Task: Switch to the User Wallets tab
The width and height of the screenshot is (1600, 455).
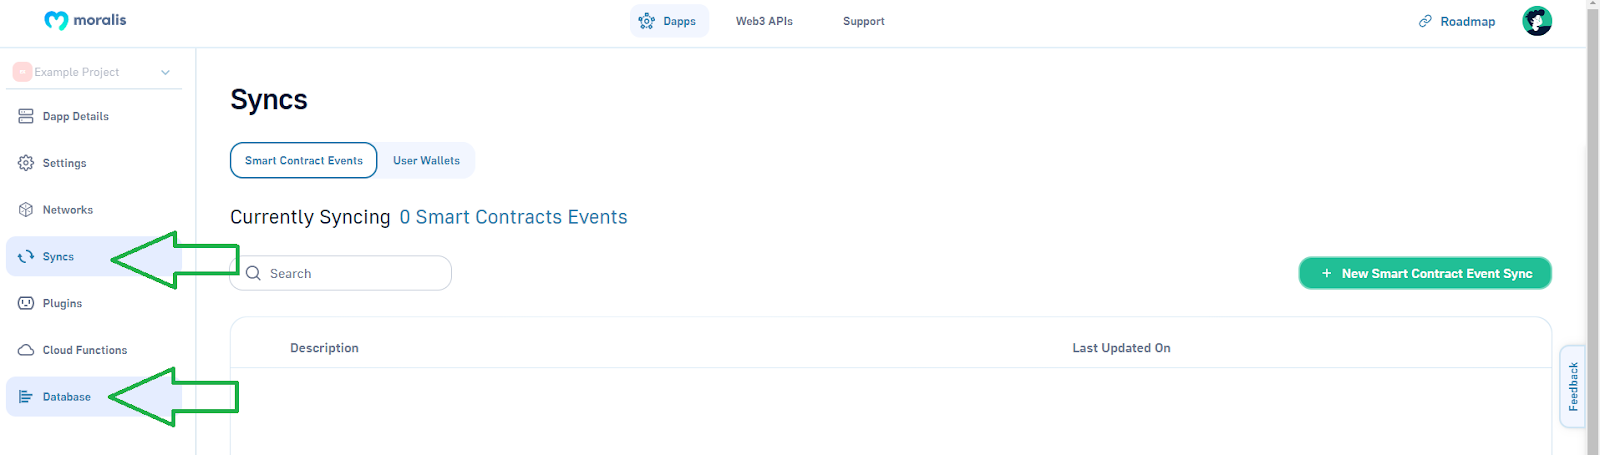Action: click(x=426, y=160)
